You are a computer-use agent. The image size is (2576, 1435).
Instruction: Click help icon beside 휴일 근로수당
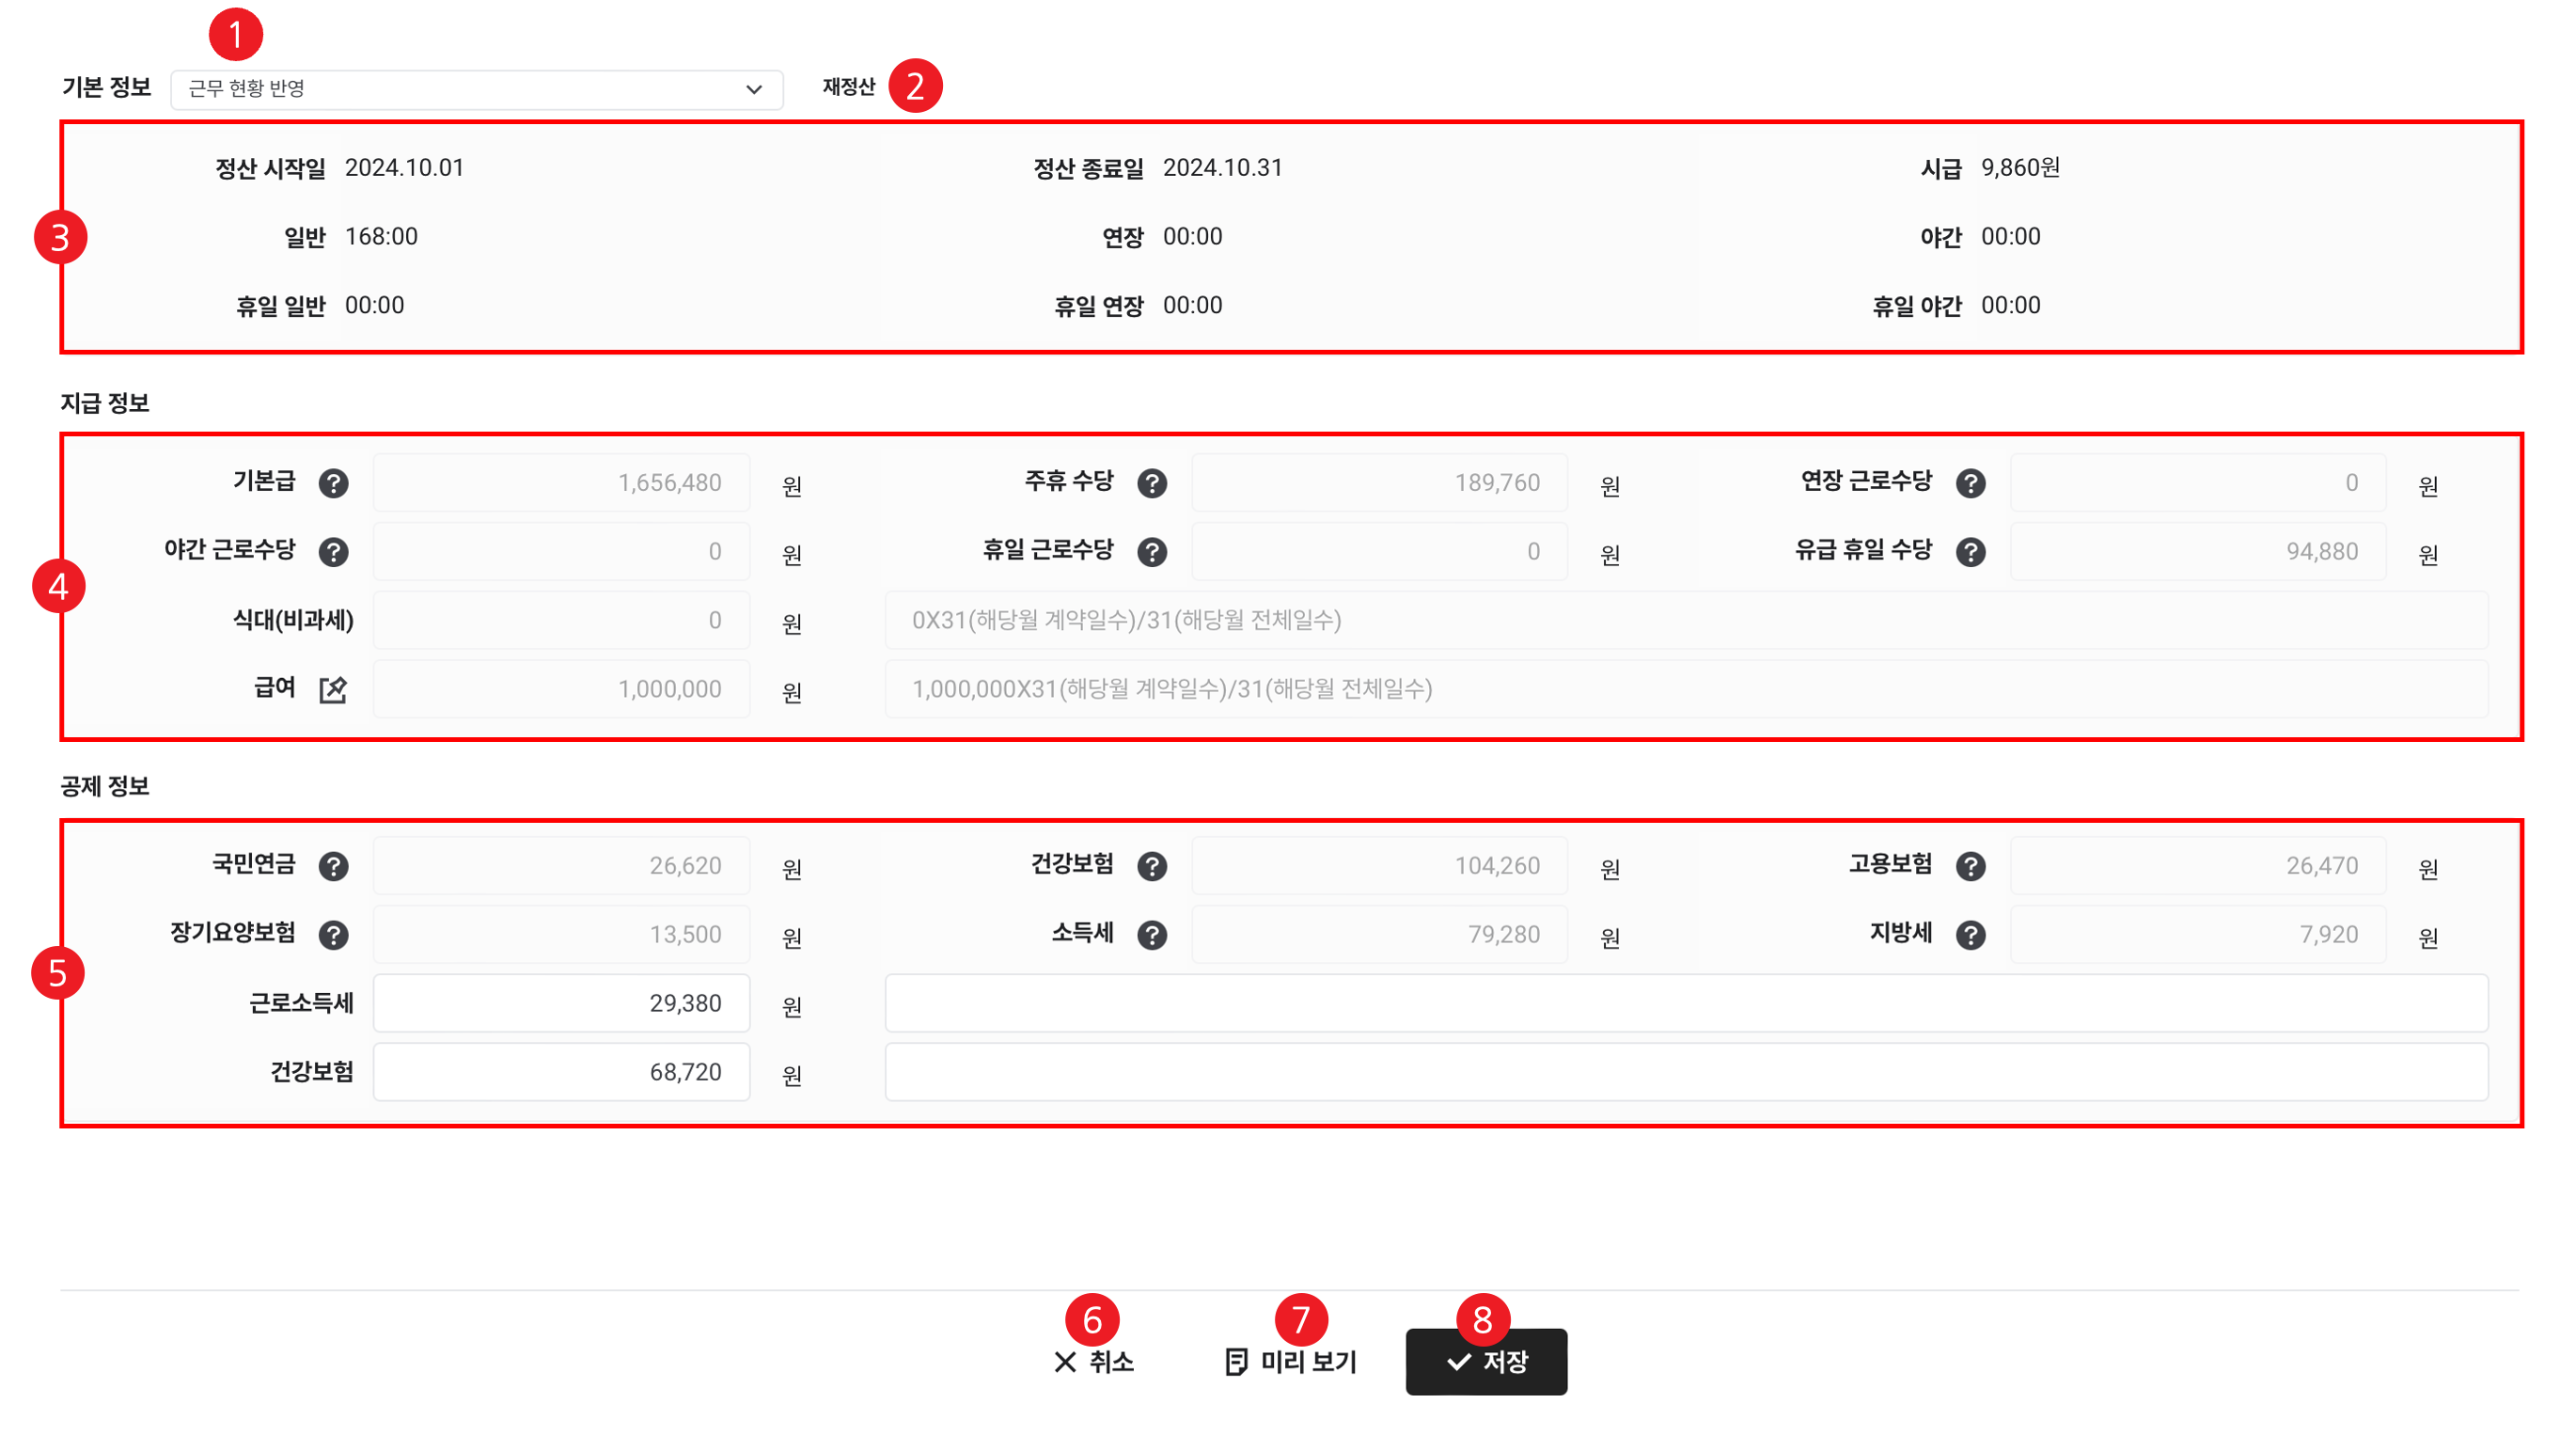coord(1151,552)
